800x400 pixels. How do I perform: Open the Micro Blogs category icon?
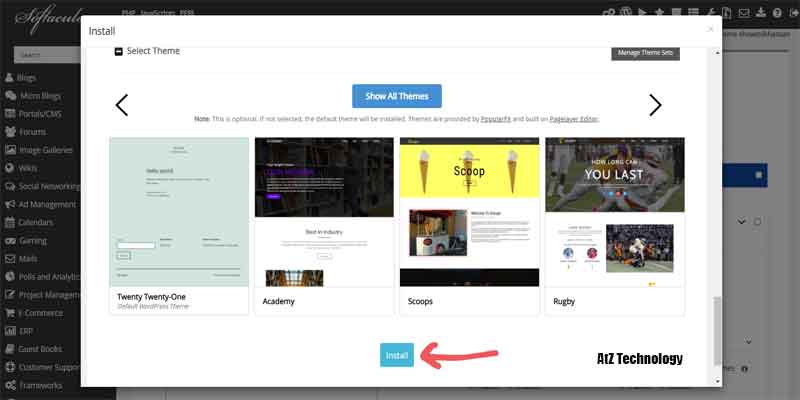point(10,96)
